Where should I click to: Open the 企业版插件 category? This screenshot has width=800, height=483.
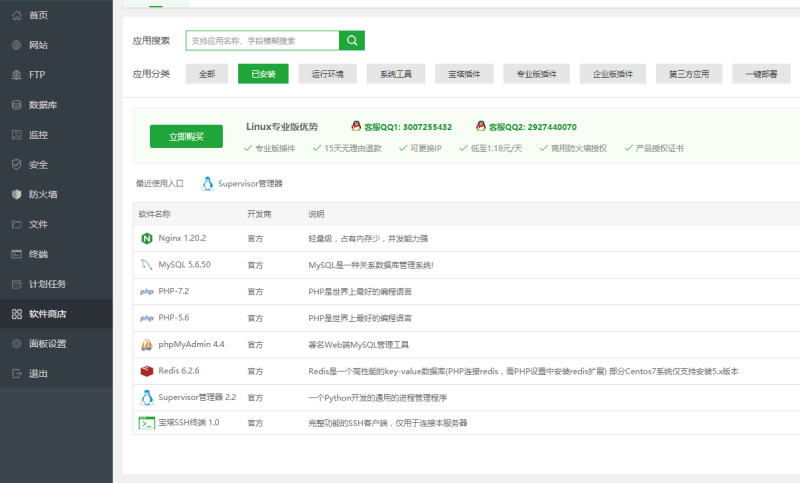(x=613, y=74)
